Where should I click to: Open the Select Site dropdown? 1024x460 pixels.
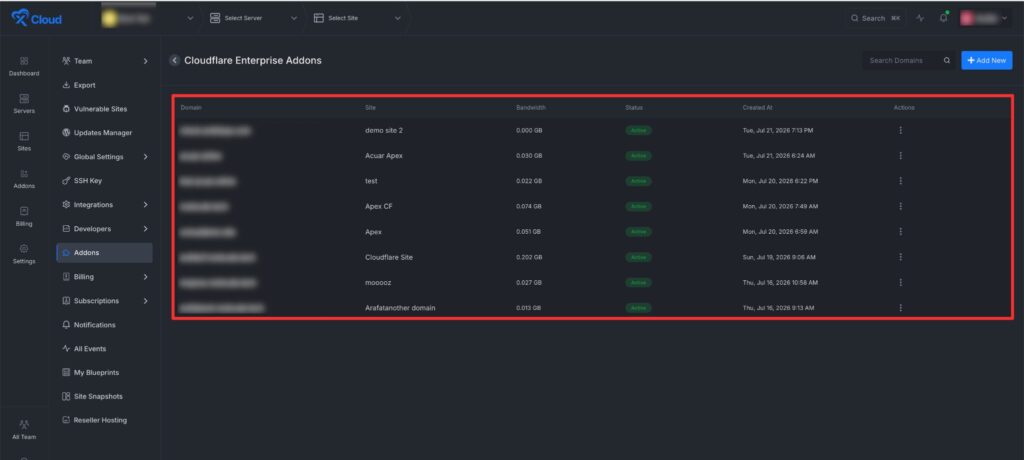(x=357, y=18)
